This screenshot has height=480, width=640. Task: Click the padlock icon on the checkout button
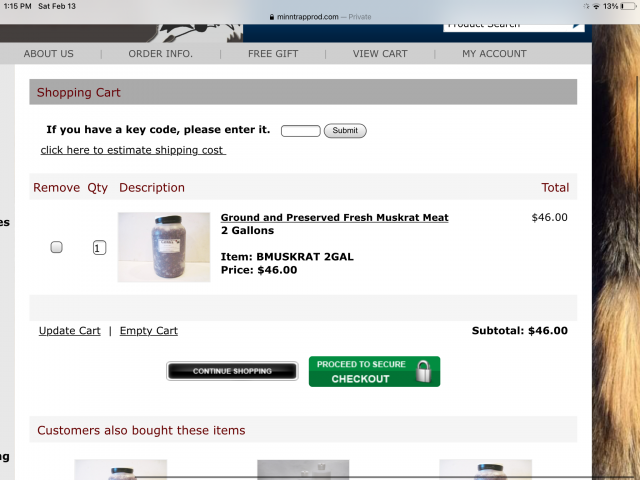(x=424, y=371)
